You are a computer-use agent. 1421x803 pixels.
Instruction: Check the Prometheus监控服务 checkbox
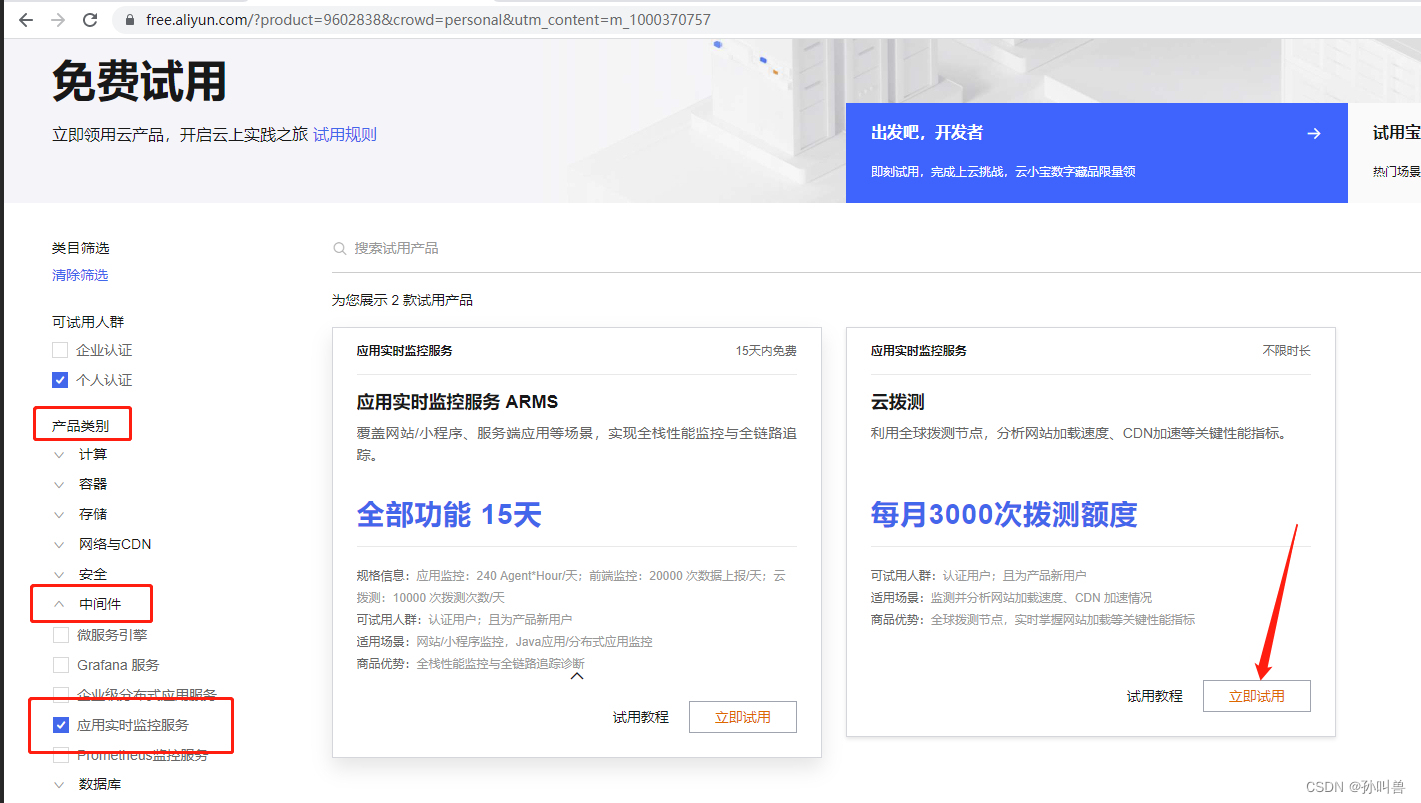coord(60,755)
